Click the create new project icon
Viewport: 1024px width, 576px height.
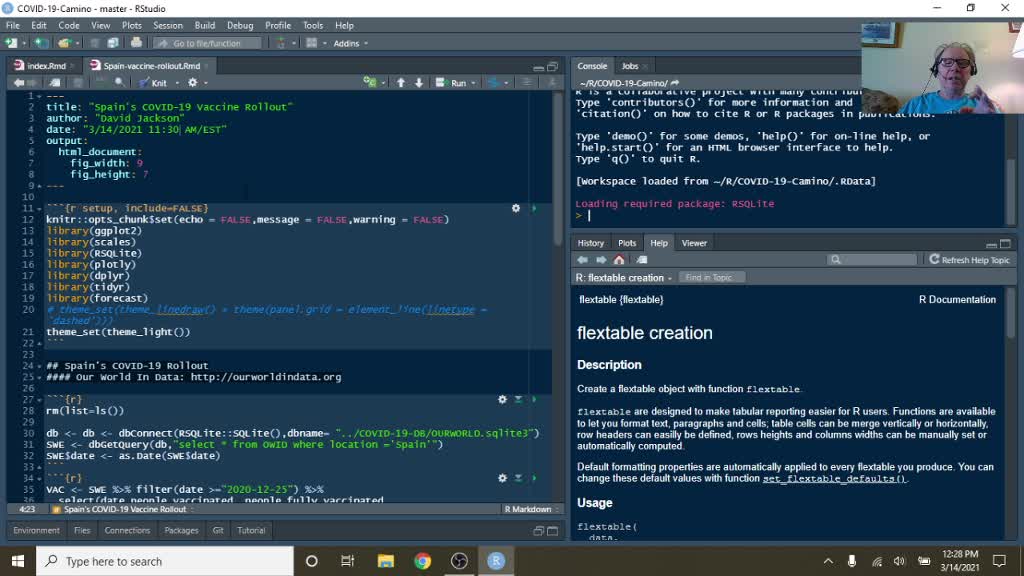pyautogui.click(x=41, y=43)
